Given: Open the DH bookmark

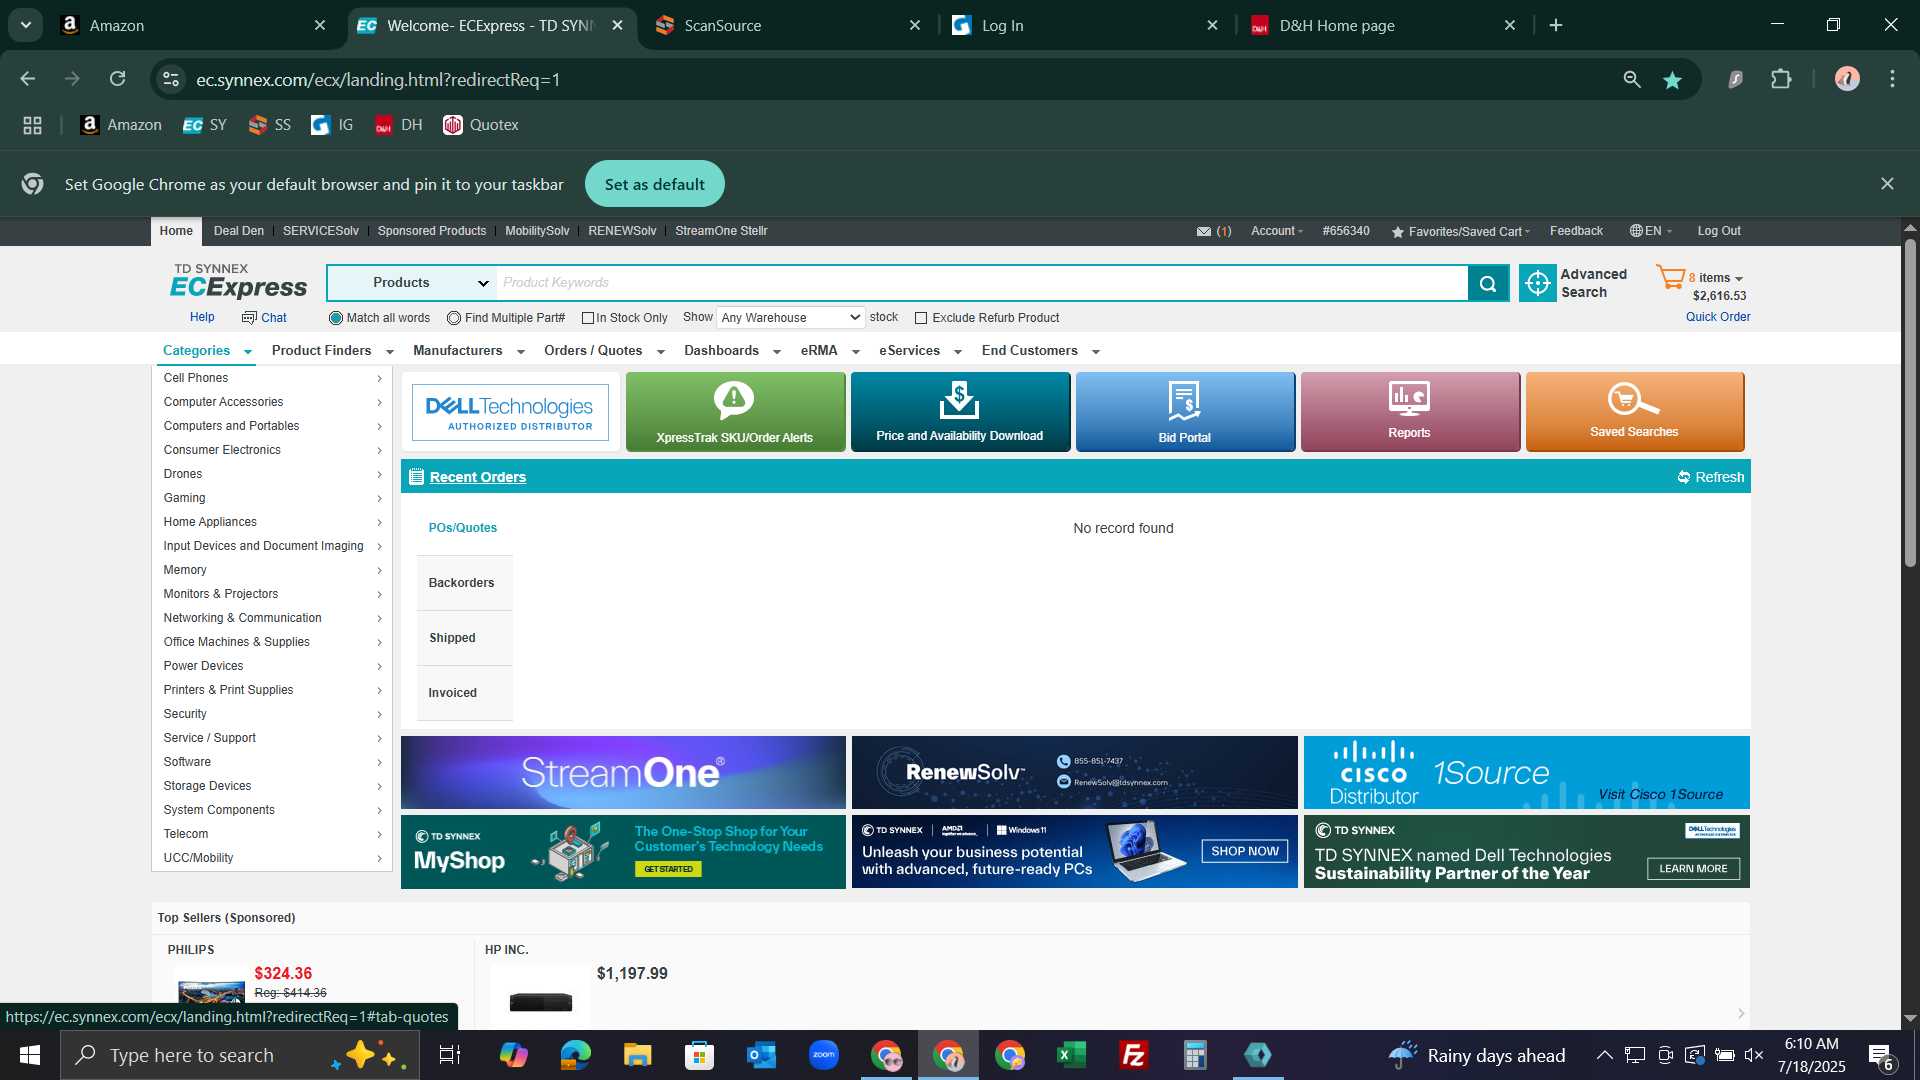Looking at the screenshot, I should pos(398,125).
